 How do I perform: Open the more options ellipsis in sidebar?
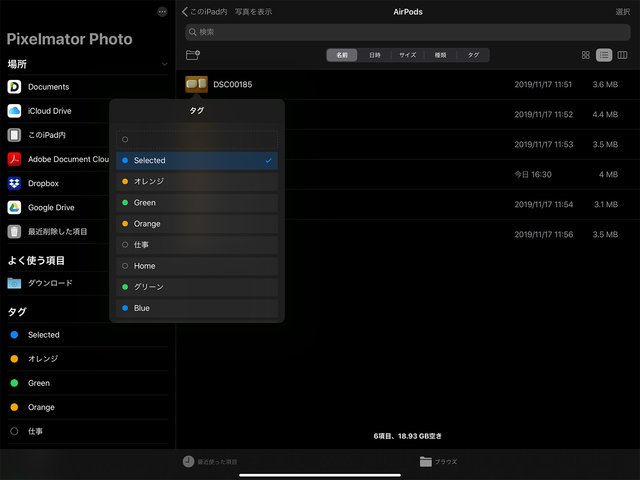(162, 12)
